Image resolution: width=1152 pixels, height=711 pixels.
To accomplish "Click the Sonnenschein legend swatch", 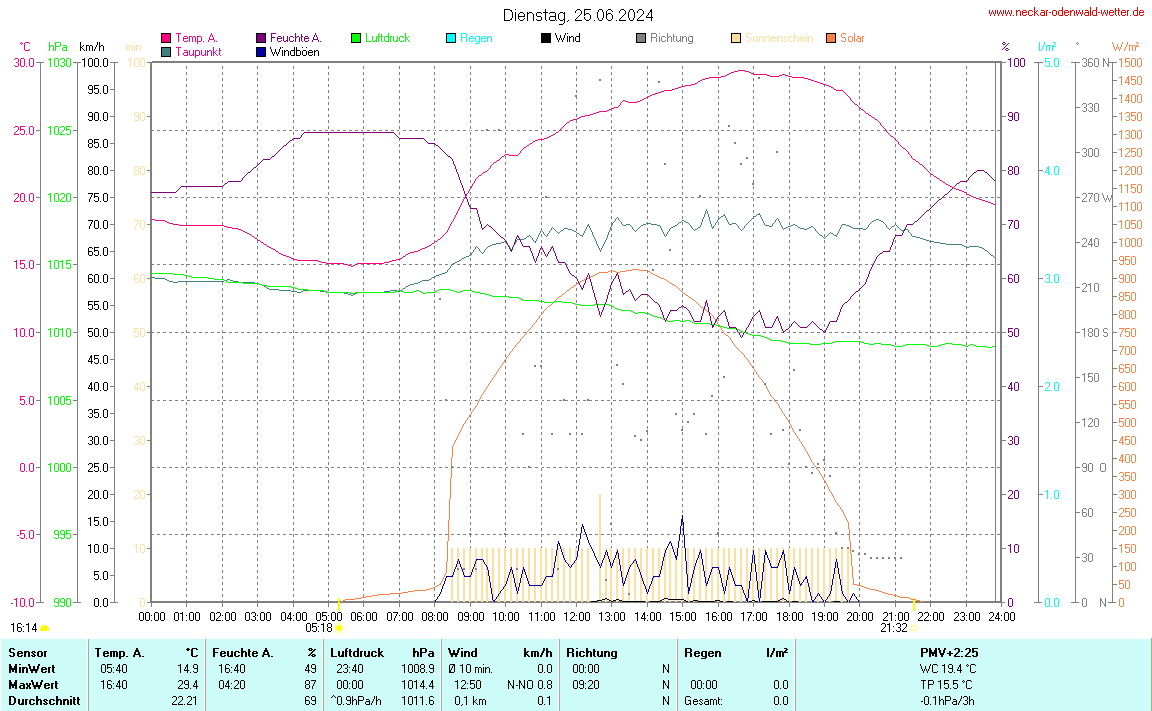I will click(736, 38).
